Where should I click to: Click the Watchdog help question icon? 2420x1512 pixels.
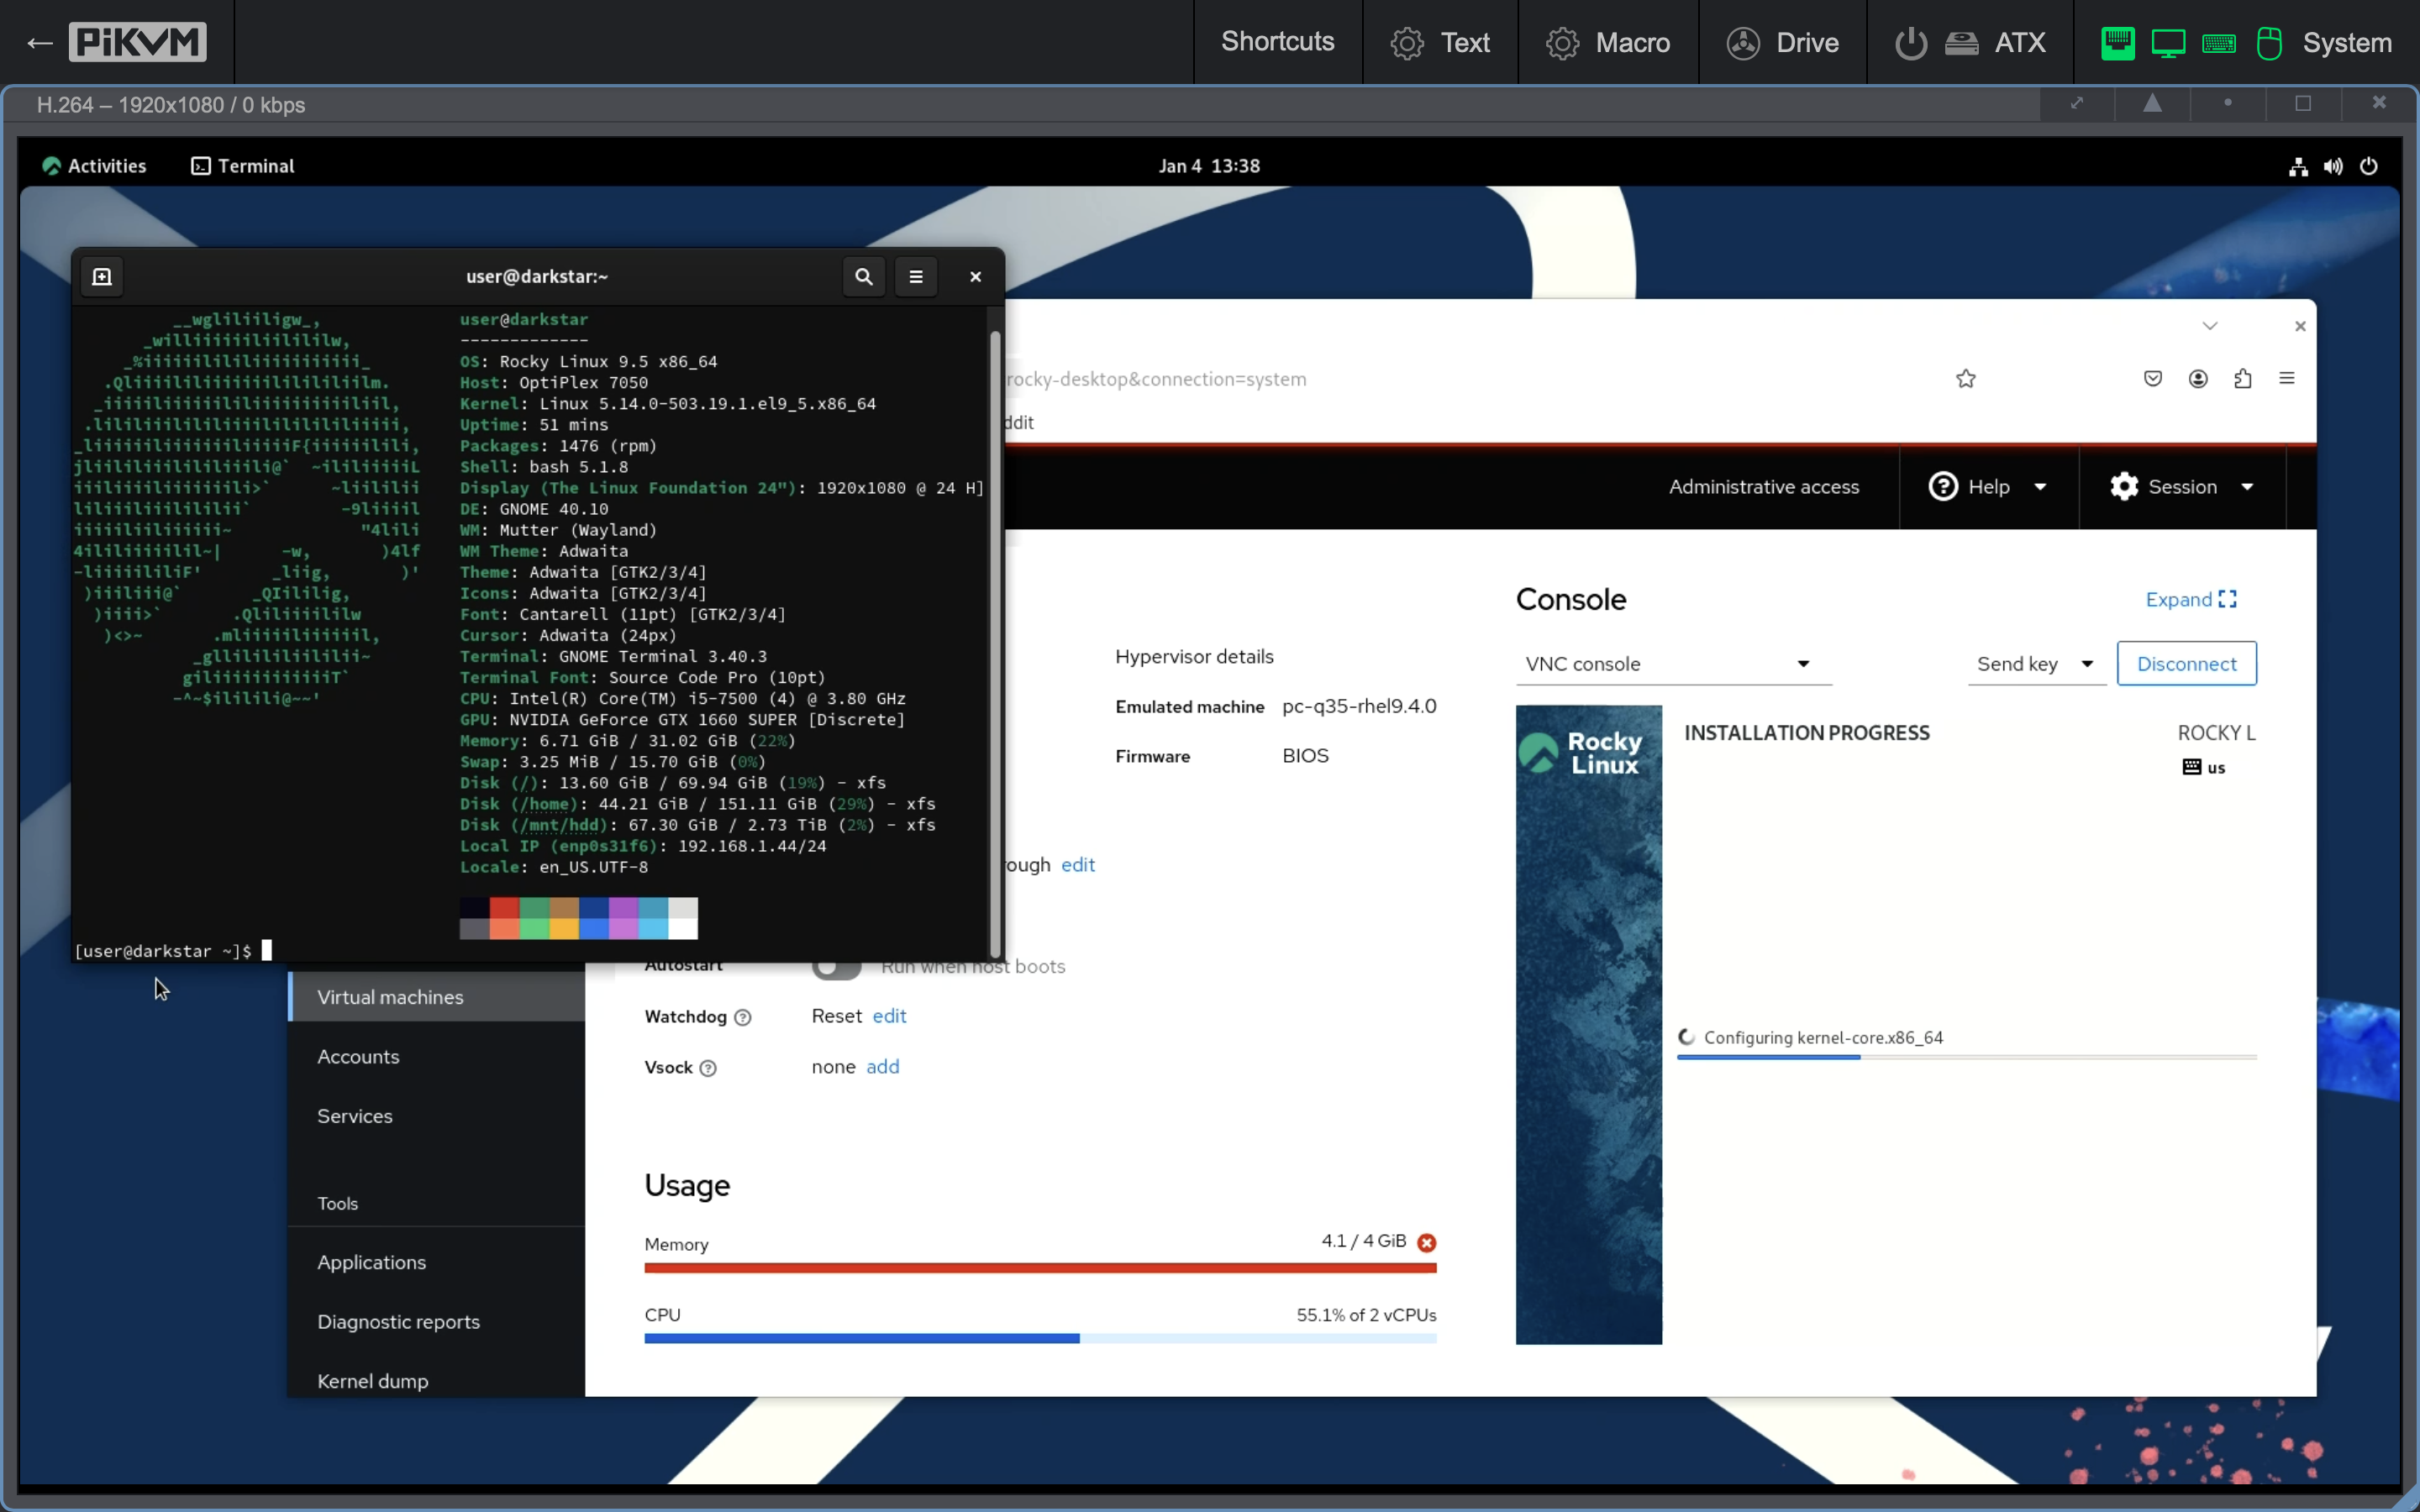tap(743, 1017)
